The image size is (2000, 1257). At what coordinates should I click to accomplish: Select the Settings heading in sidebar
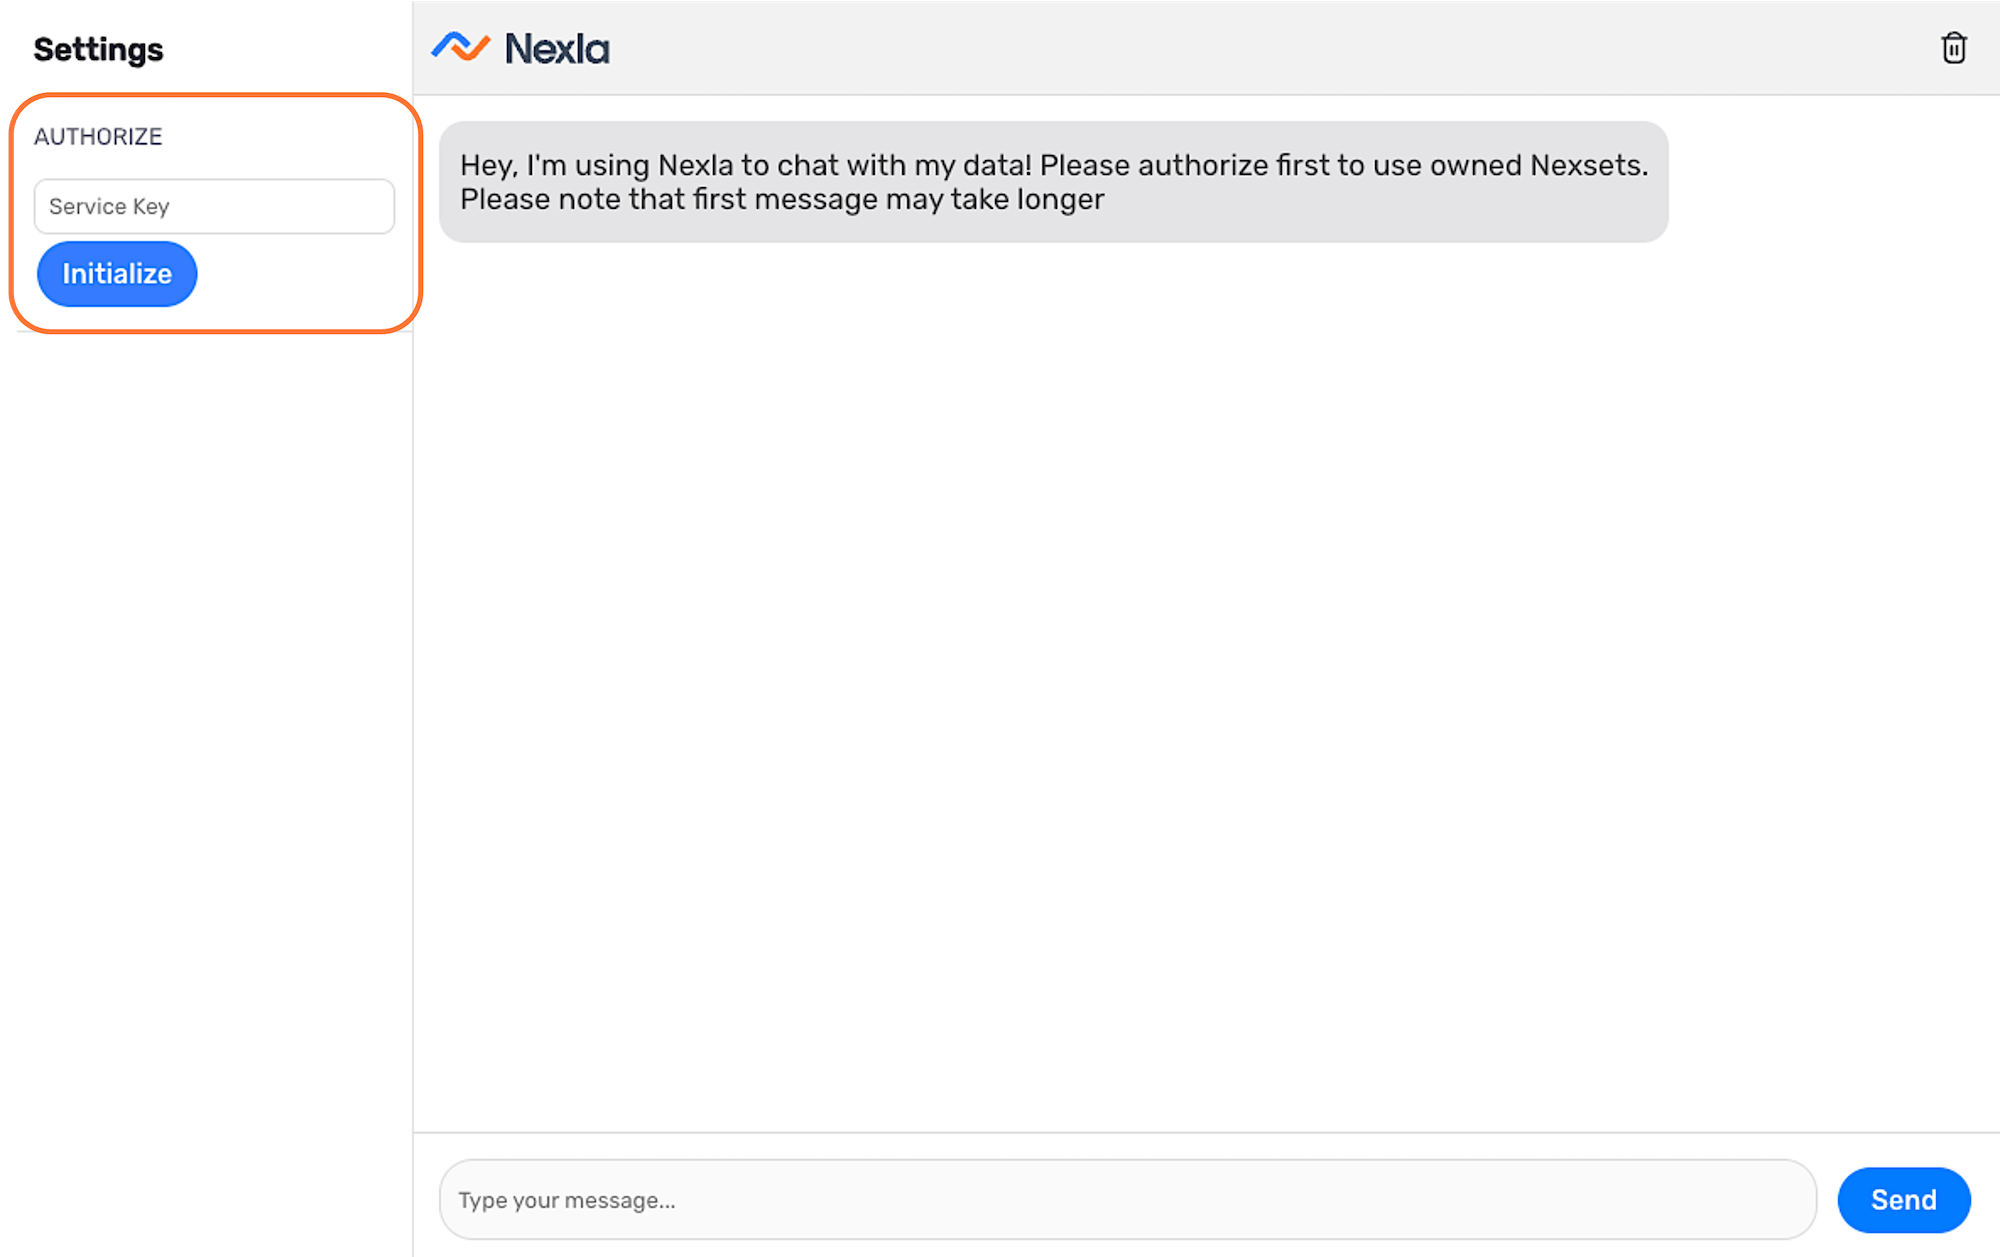(98, 49)
